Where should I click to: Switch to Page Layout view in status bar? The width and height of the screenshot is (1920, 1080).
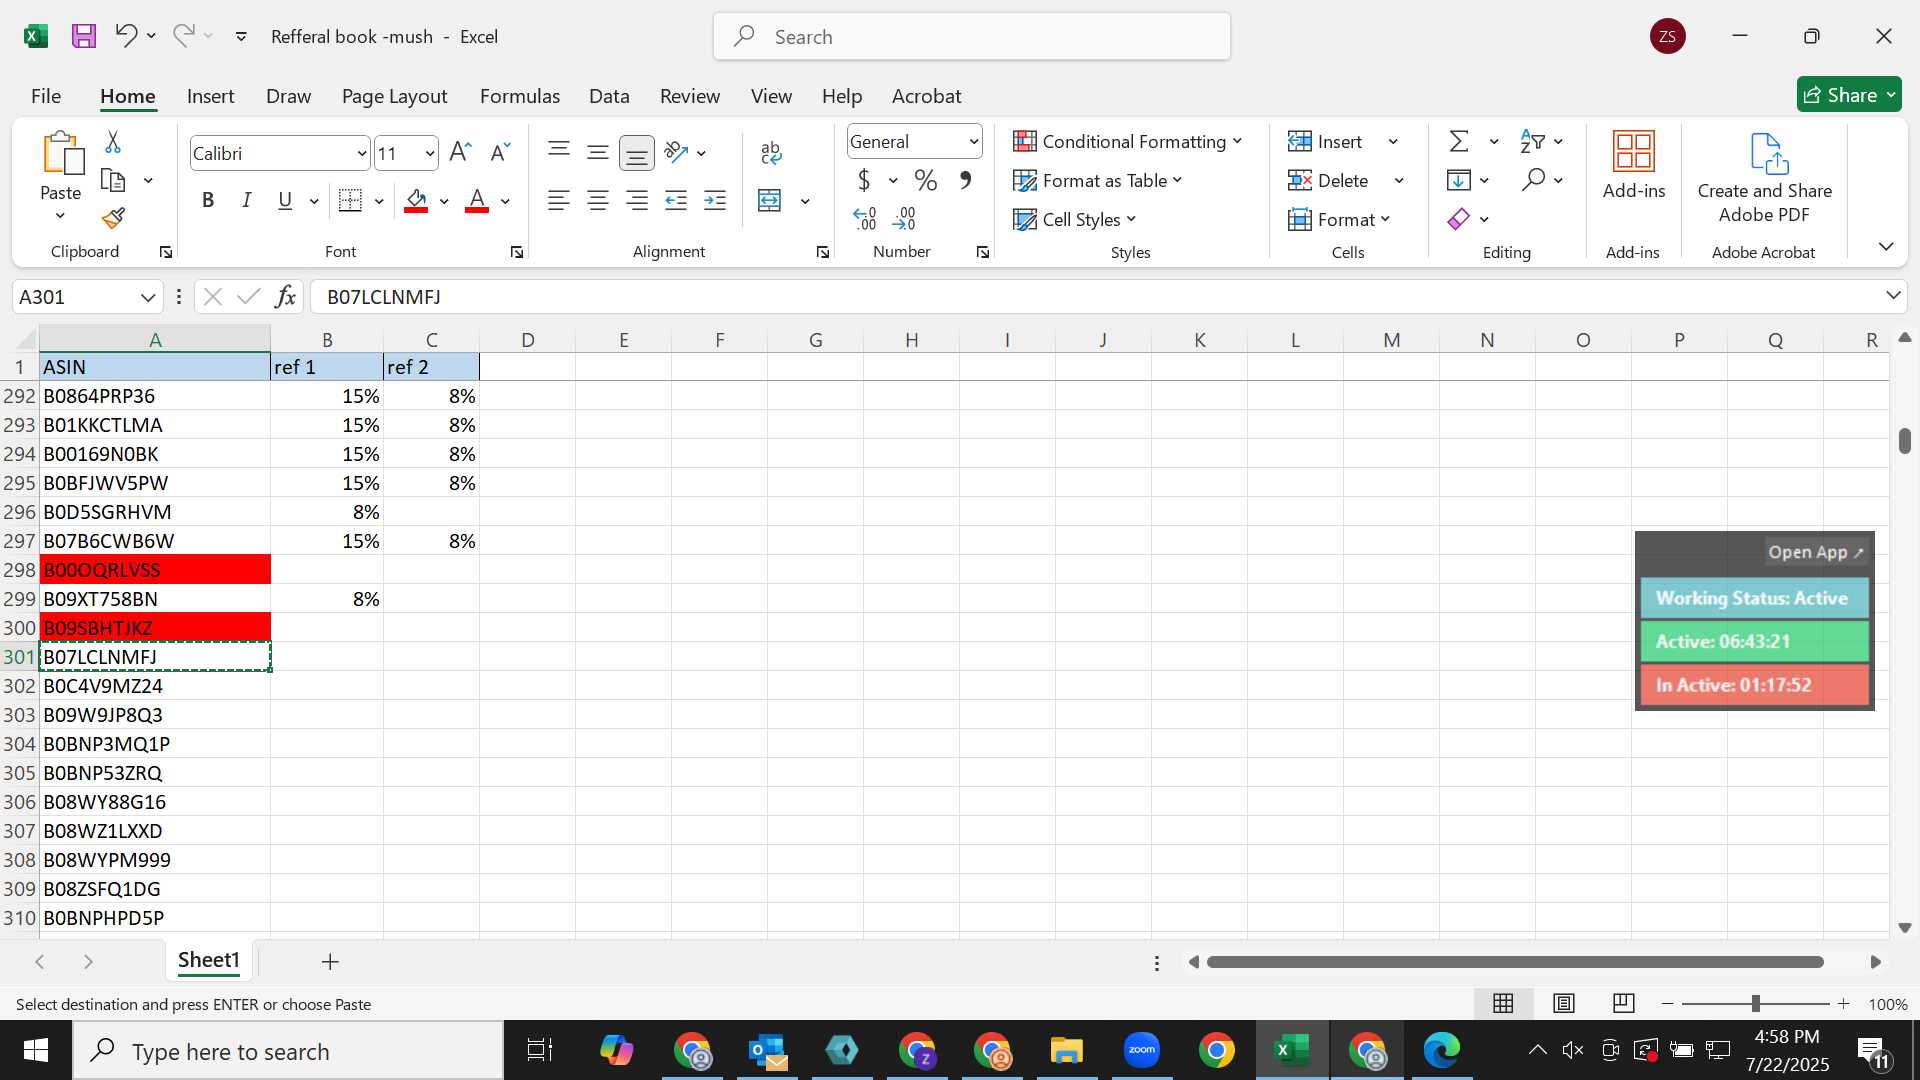pyautogui.click(x=1564, y=1003)
